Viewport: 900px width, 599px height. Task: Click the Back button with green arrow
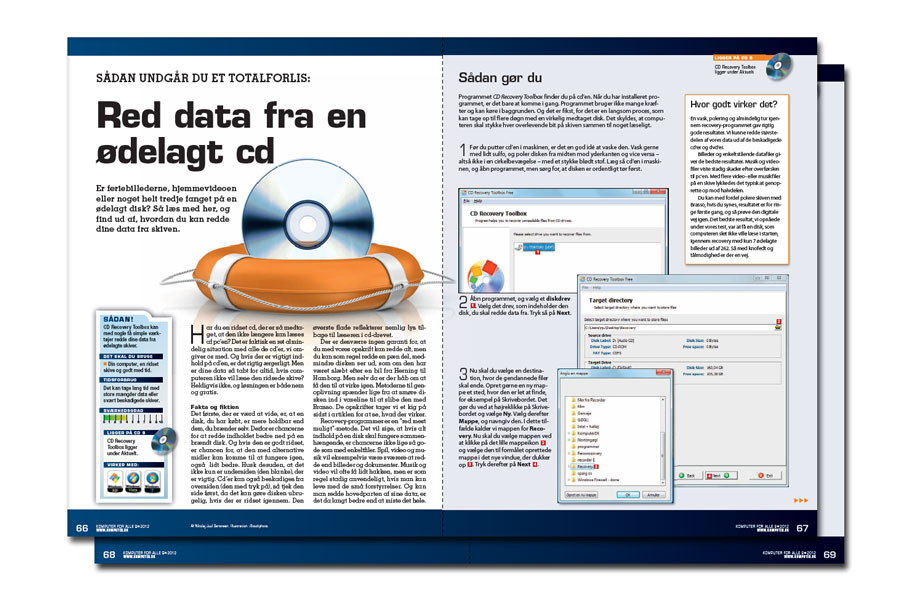(688, 476)
